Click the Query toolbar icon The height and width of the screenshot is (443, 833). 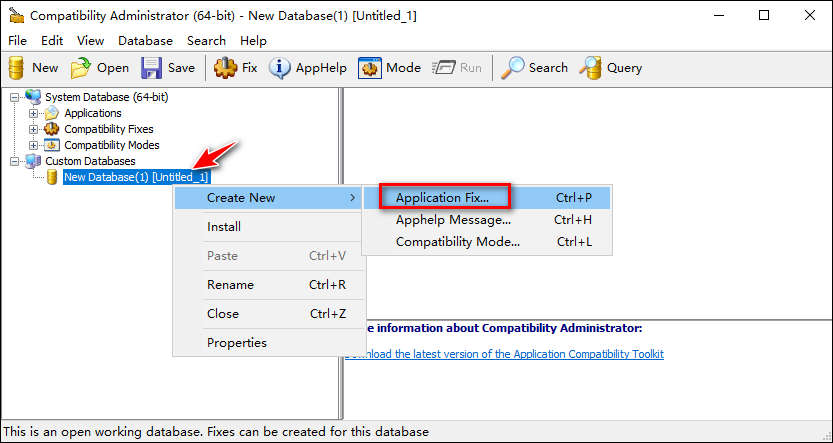coord(590,68)
